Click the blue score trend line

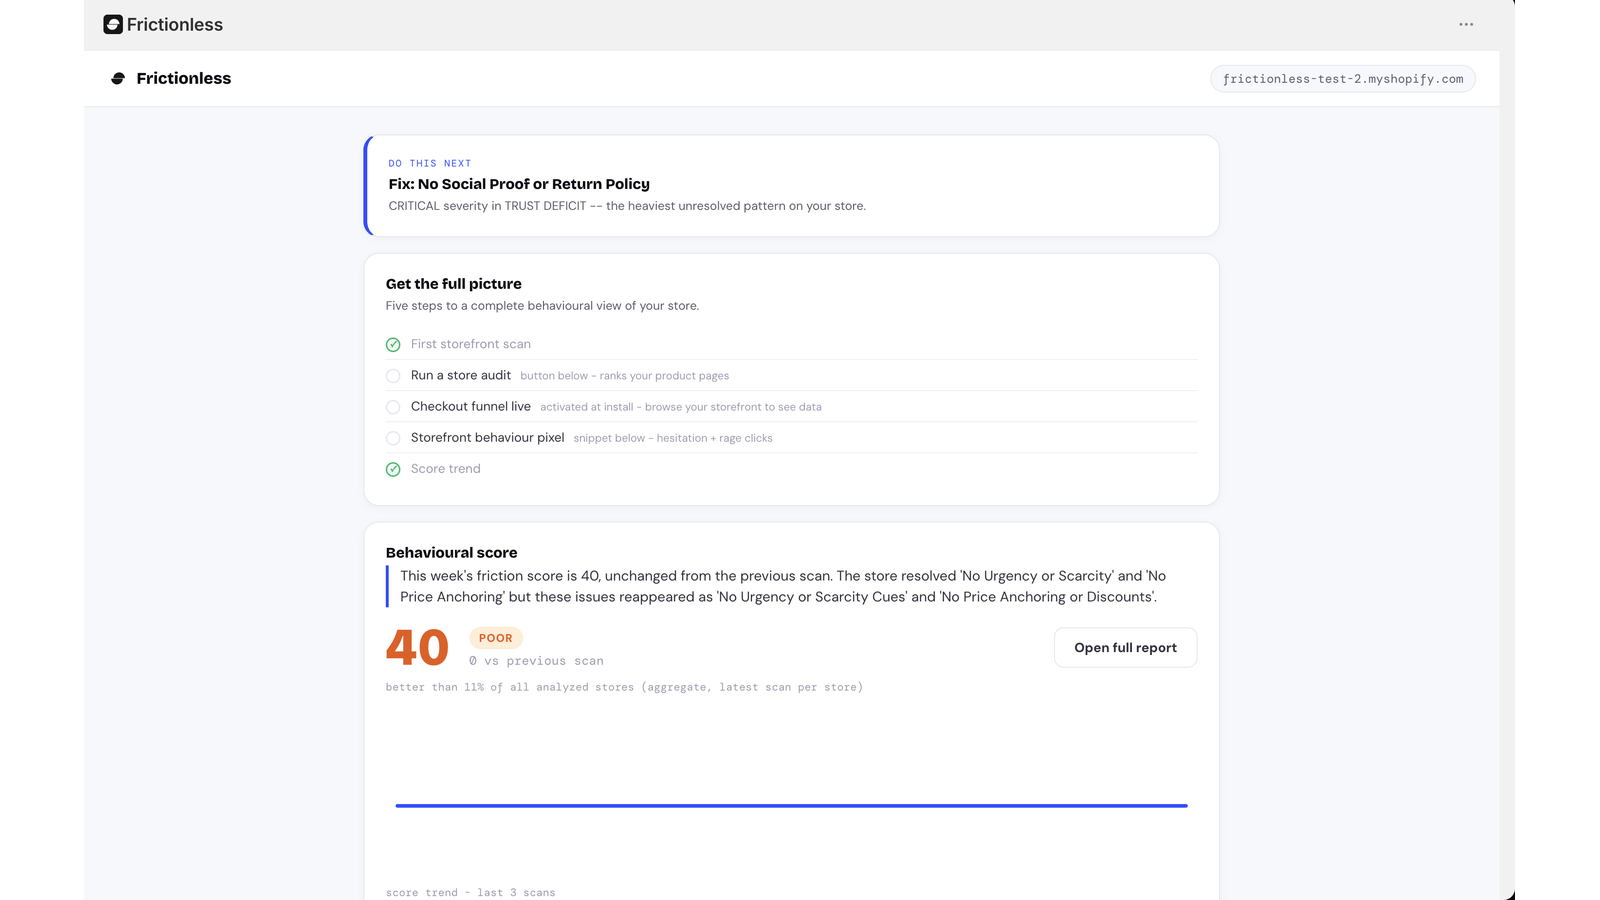(791, 805)
